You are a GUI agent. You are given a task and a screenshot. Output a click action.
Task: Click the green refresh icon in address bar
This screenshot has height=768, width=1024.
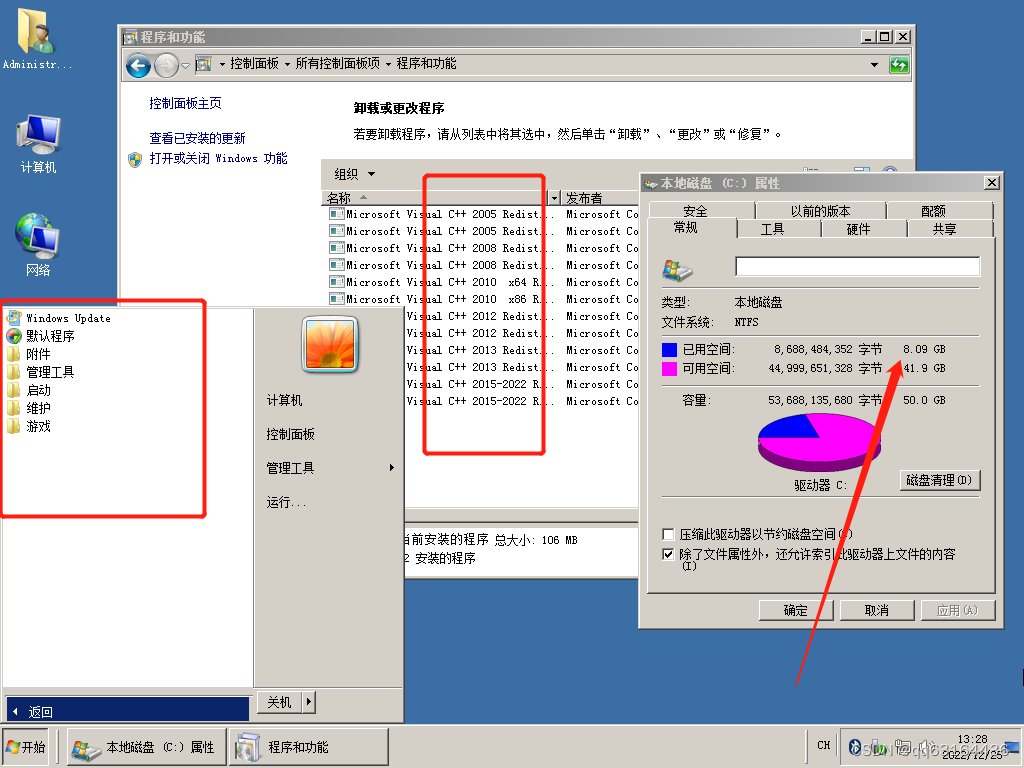click(x=899, y=65)
